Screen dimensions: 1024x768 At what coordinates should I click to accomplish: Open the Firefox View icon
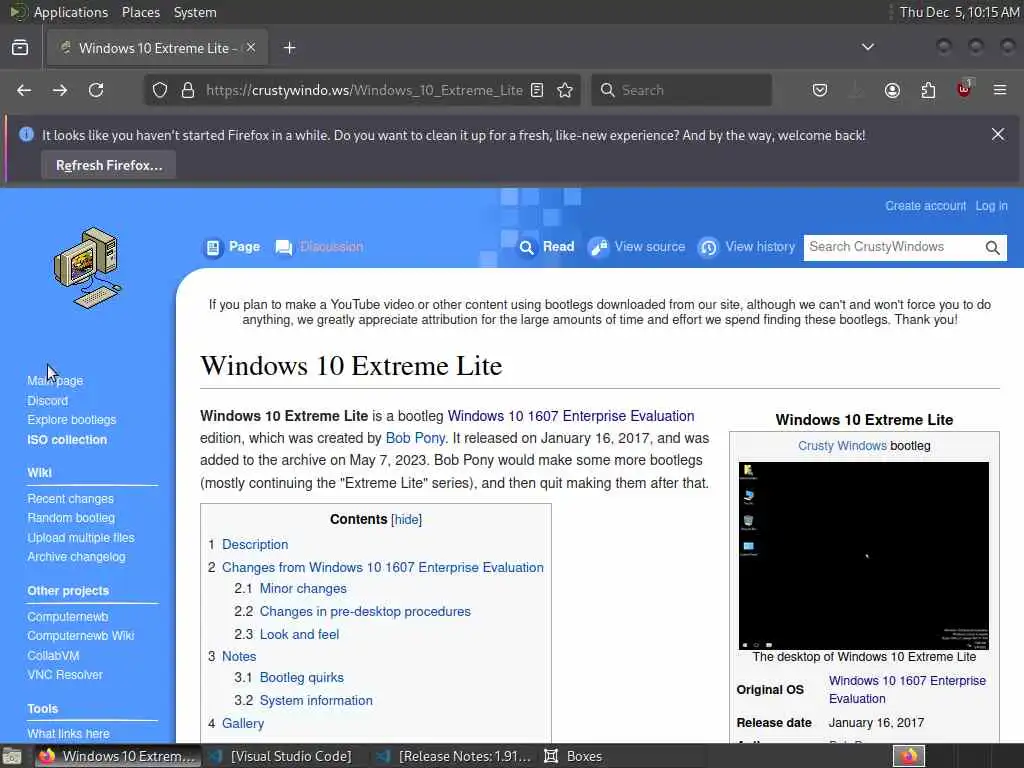[20, 48]
